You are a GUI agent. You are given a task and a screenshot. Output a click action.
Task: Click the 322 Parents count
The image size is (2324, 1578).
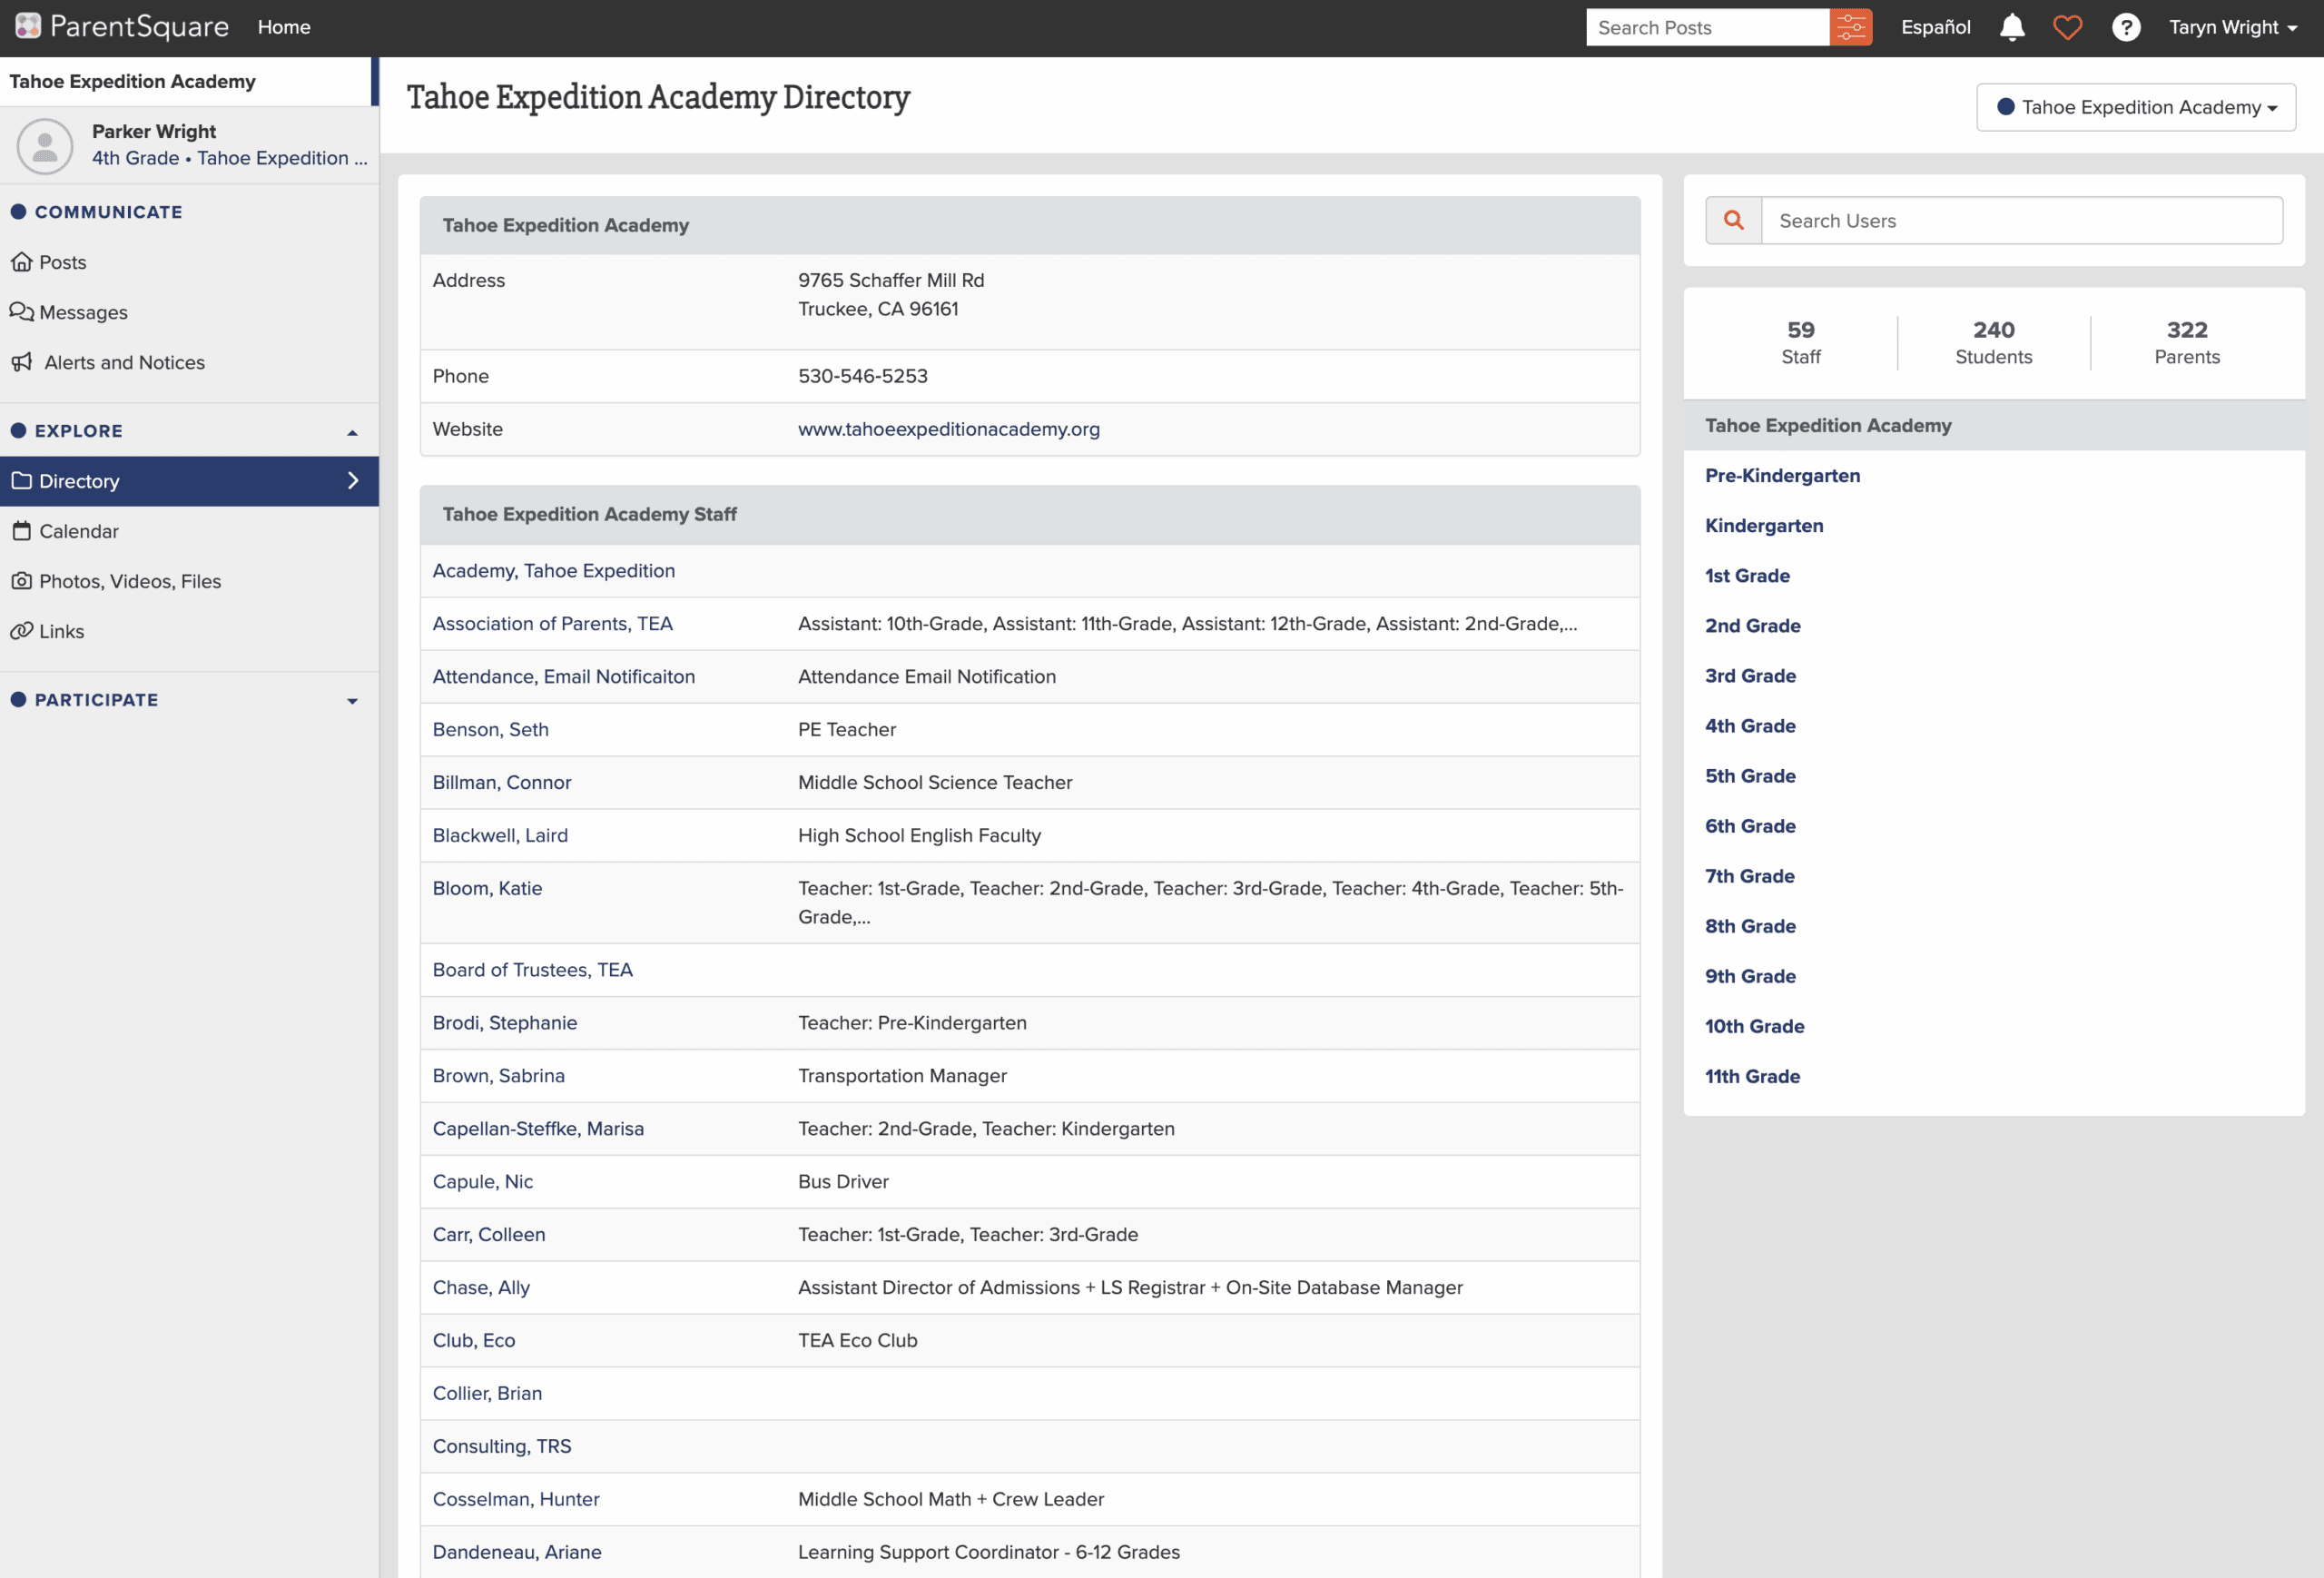pyautogui.click(x=2186, y=343)
